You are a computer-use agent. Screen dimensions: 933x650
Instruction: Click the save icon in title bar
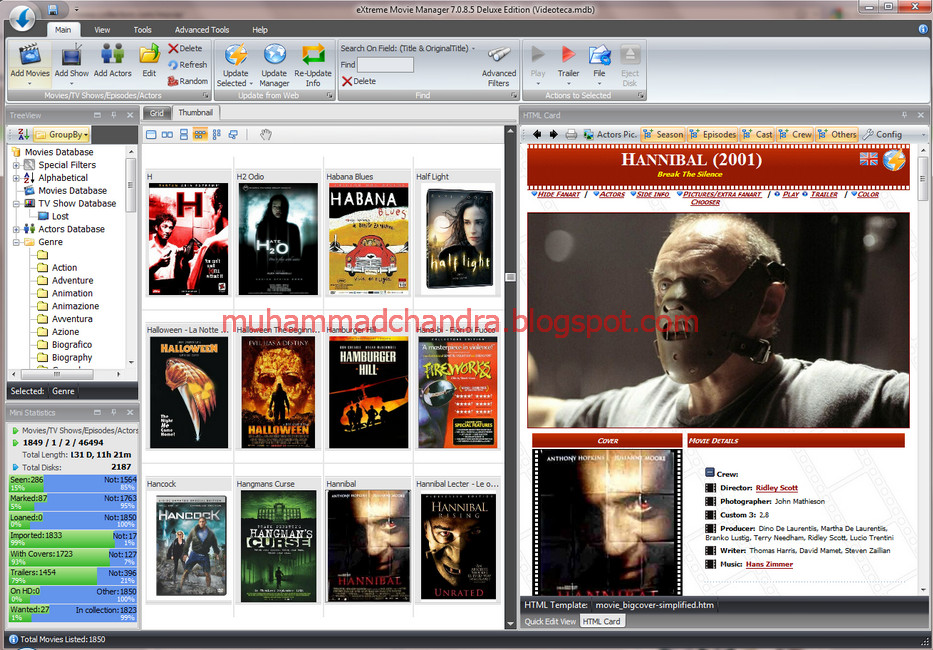(52, 10)
